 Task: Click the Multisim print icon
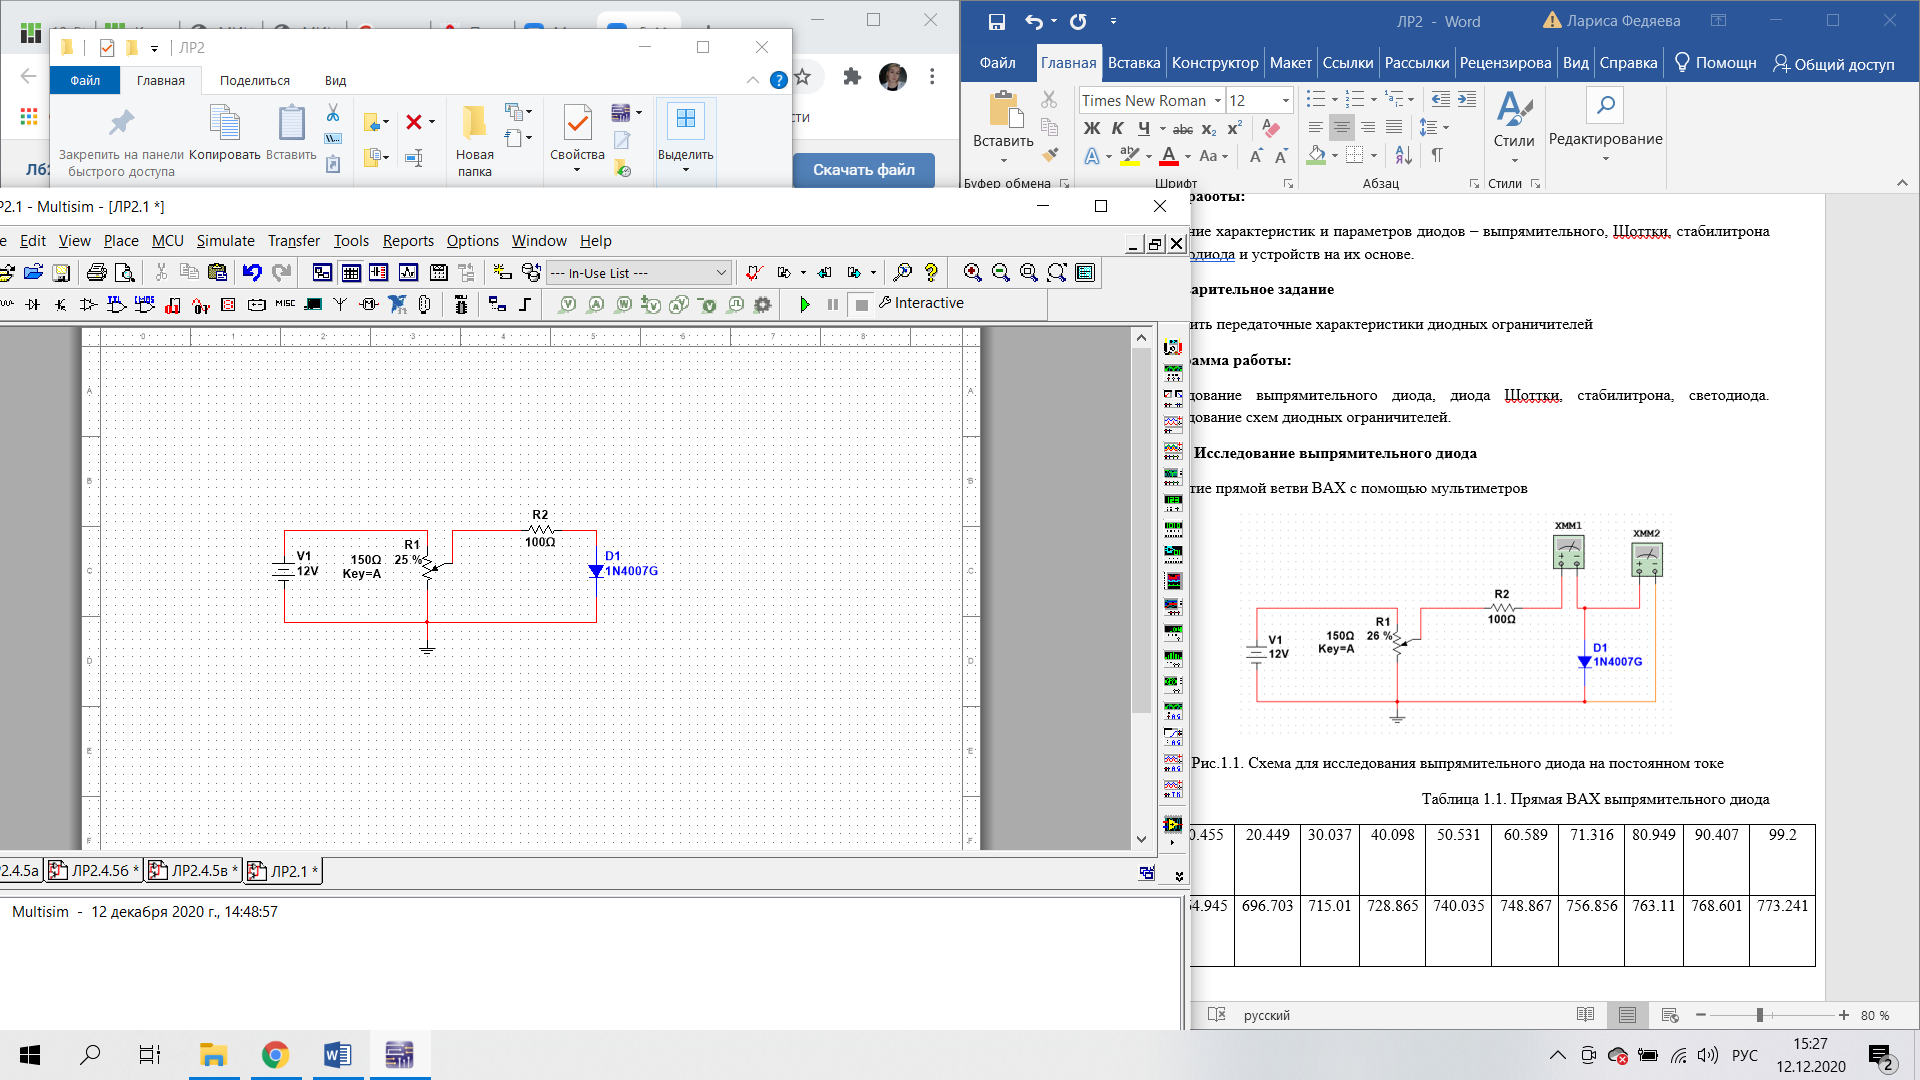click(97, 272)
